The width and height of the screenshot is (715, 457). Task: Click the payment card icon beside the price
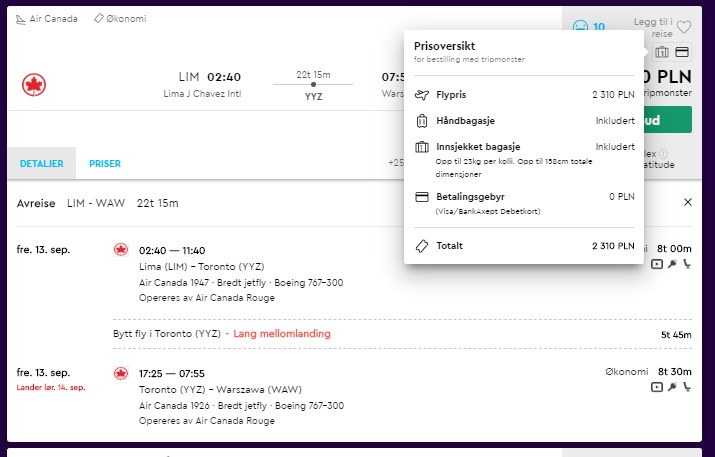pos(682,52)
